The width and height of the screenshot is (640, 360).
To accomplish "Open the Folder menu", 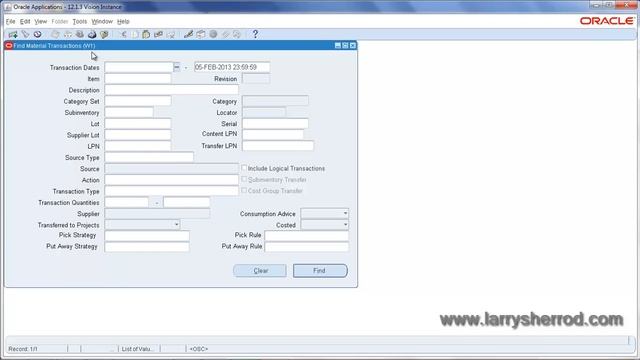I will [60, 21].
